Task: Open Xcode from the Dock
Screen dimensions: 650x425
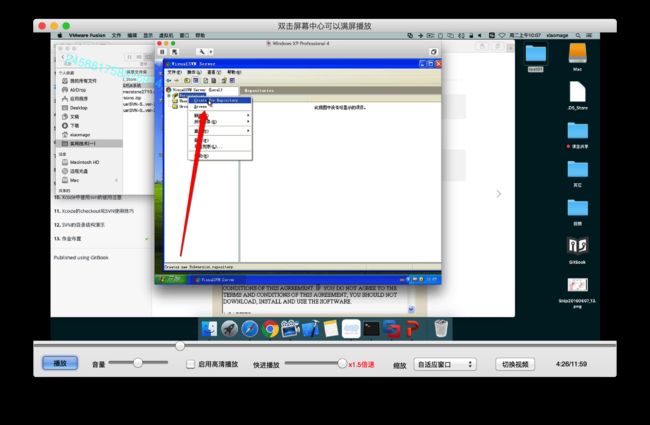Action: 310,329
